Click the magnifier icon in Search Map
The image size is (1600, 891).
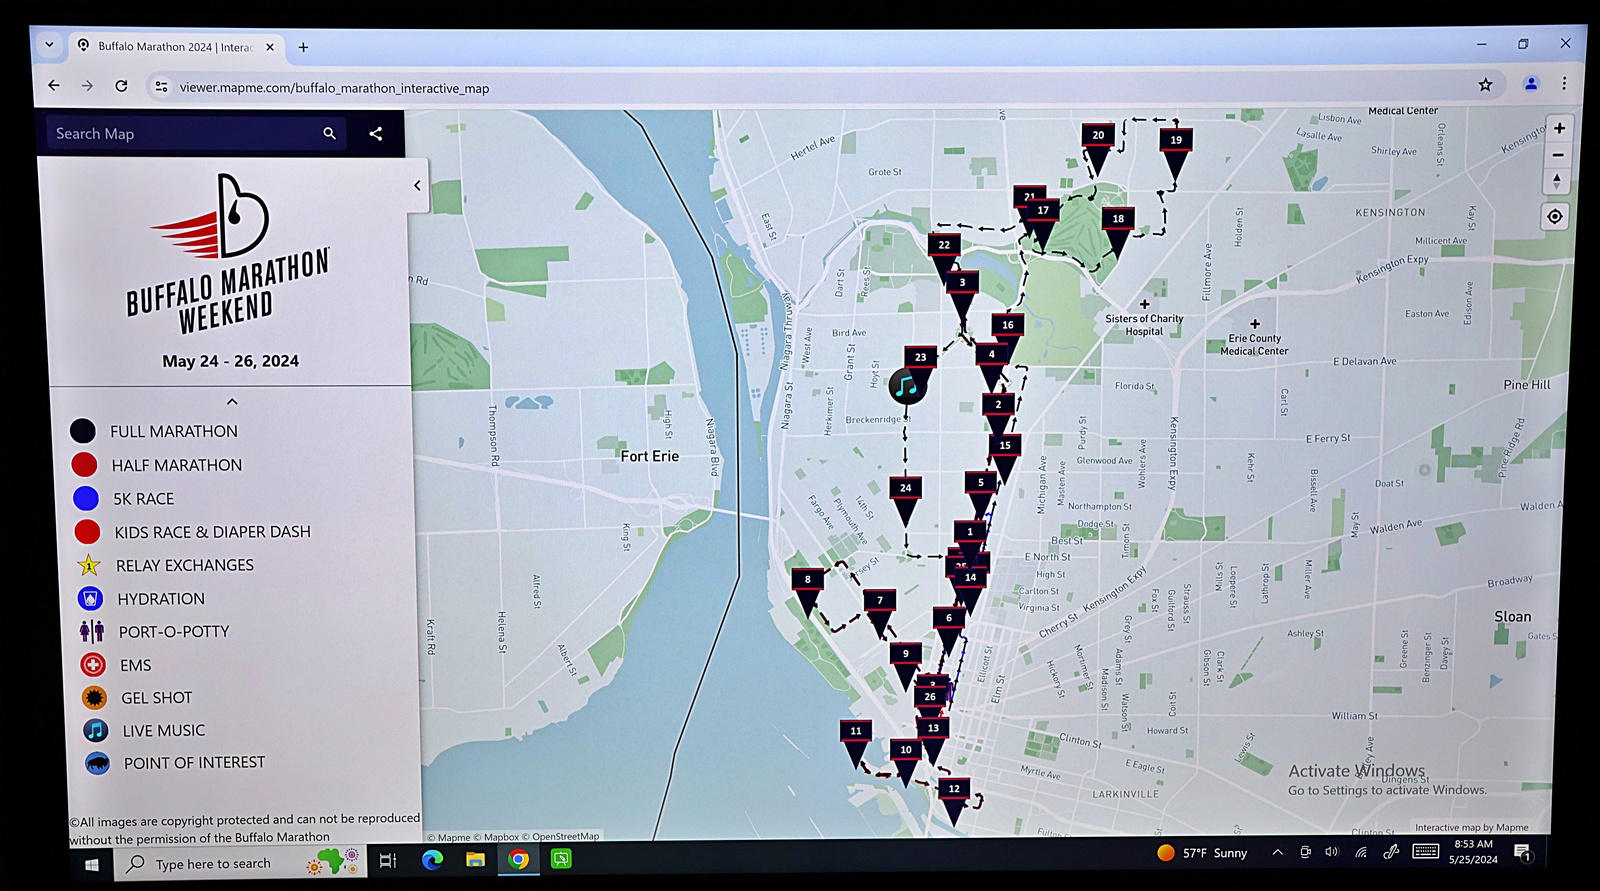pos(329,133)
